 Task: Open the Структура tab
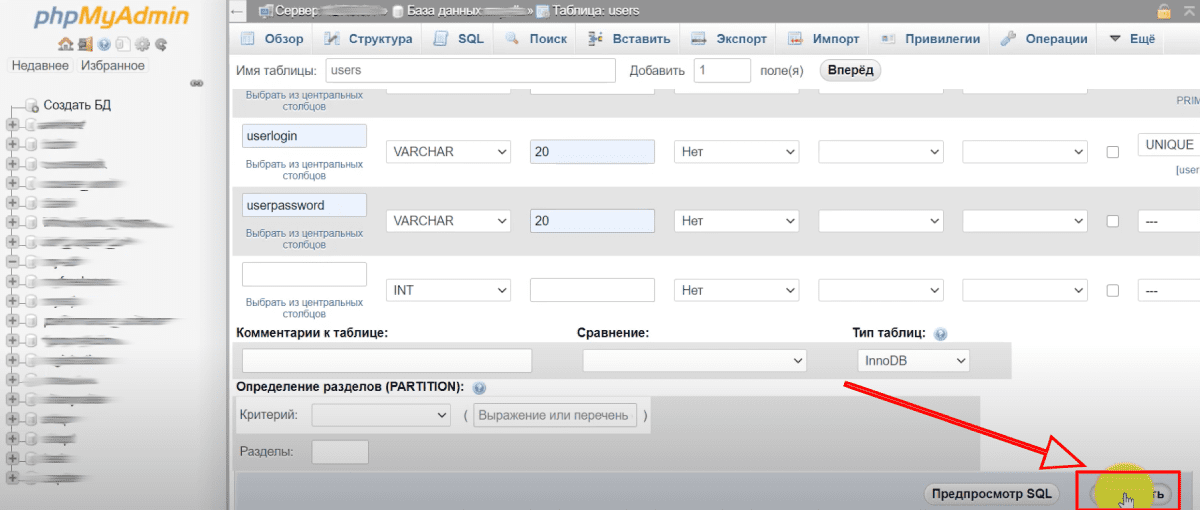coord(369,39)
